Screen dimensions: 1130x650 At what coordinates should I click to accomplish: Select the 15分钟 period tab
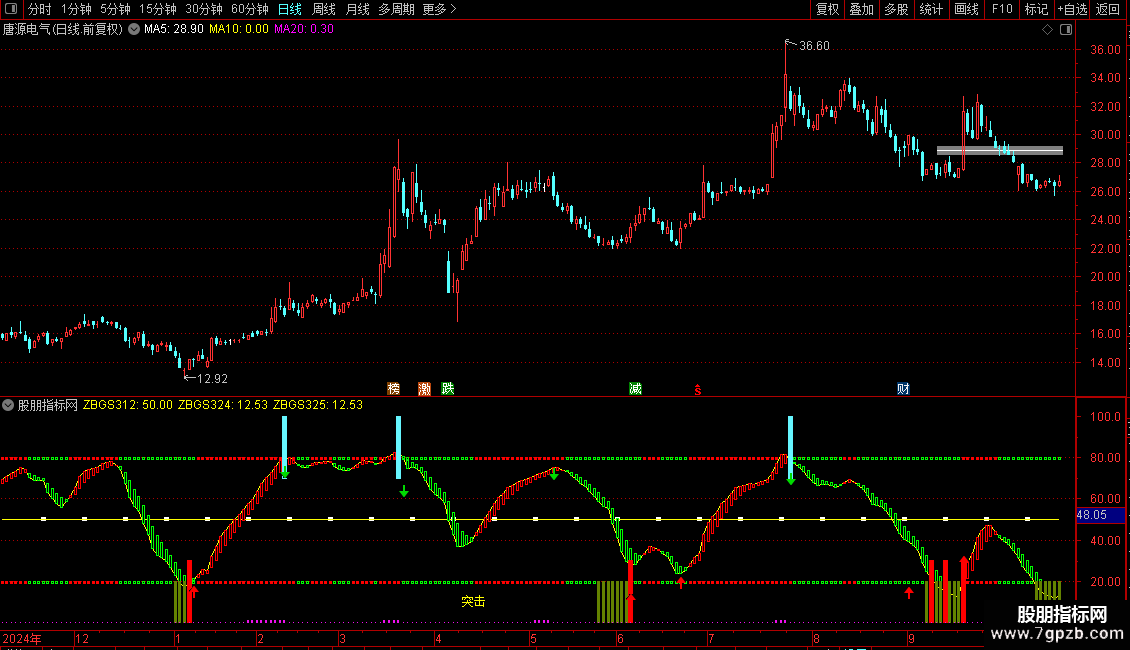point(158,9)
